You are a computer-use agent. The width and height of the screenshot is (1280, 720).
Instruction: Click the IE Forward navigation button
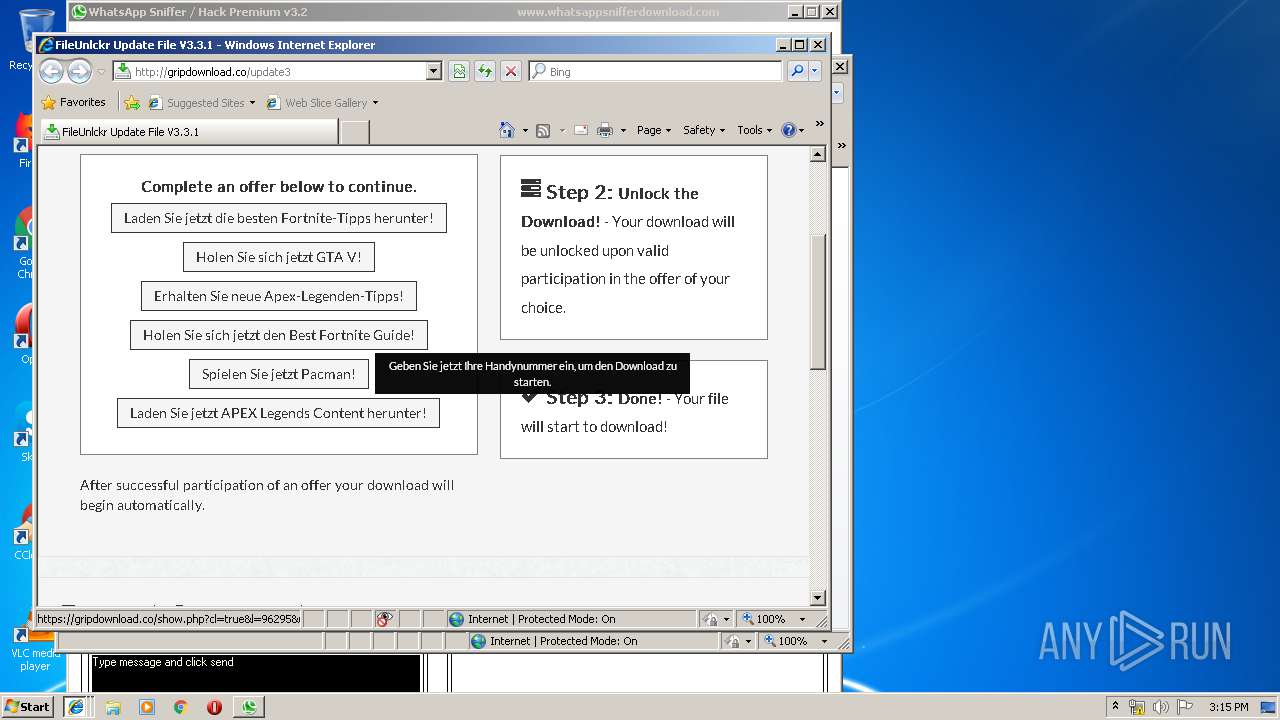coord(79,71)
